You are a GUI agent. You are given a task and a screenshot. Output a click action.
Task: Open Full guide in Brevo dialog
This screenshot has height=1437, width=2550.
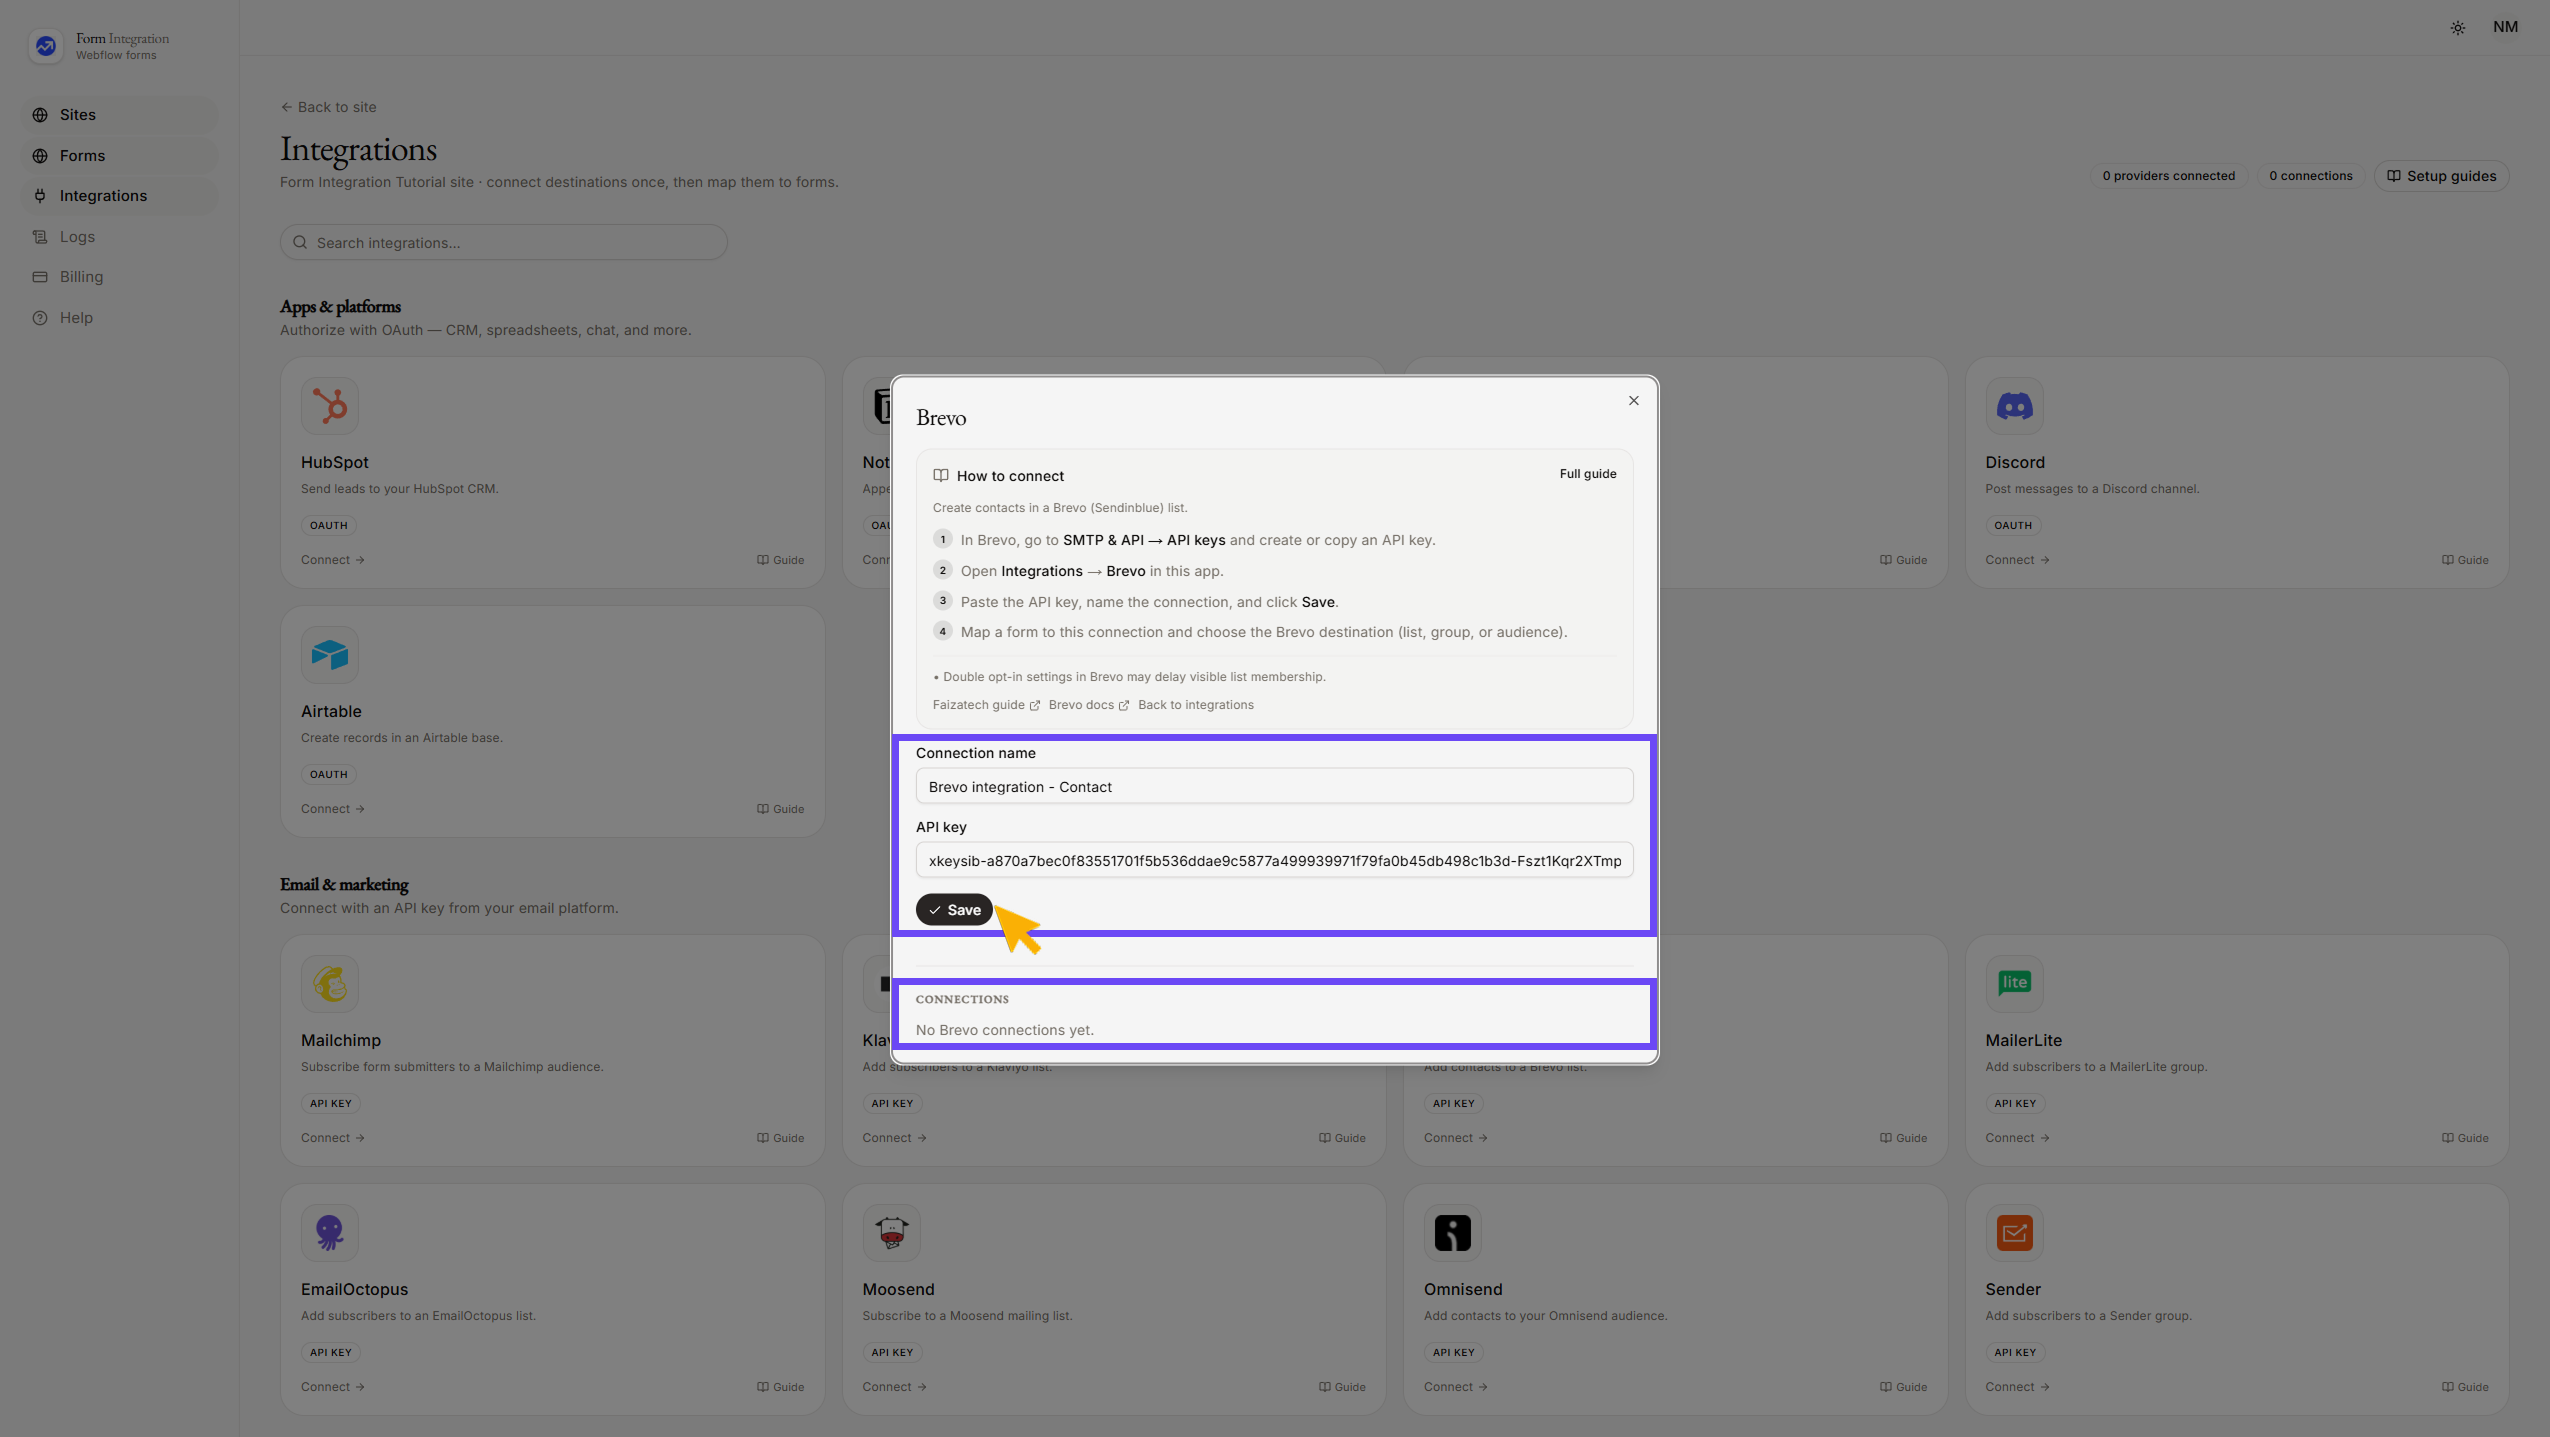click(x=1587, y=474)
